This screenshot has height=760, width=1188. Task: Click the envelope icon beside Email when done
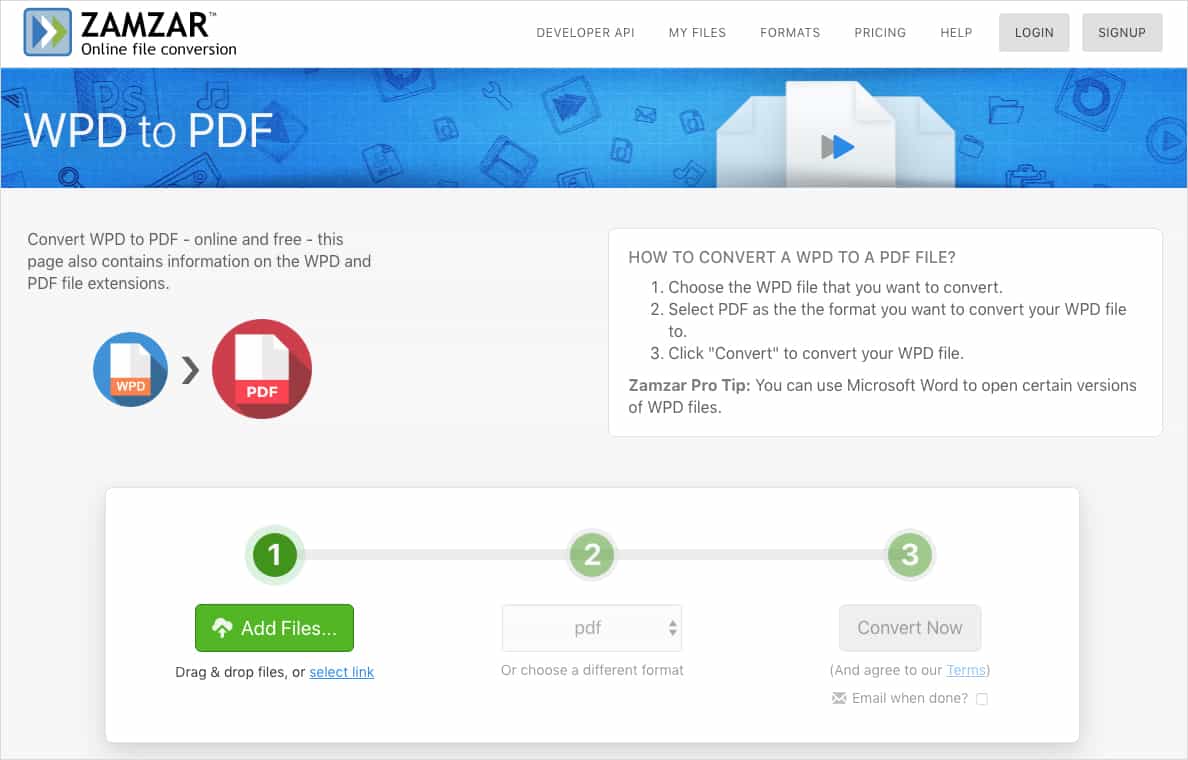(839, 698)
